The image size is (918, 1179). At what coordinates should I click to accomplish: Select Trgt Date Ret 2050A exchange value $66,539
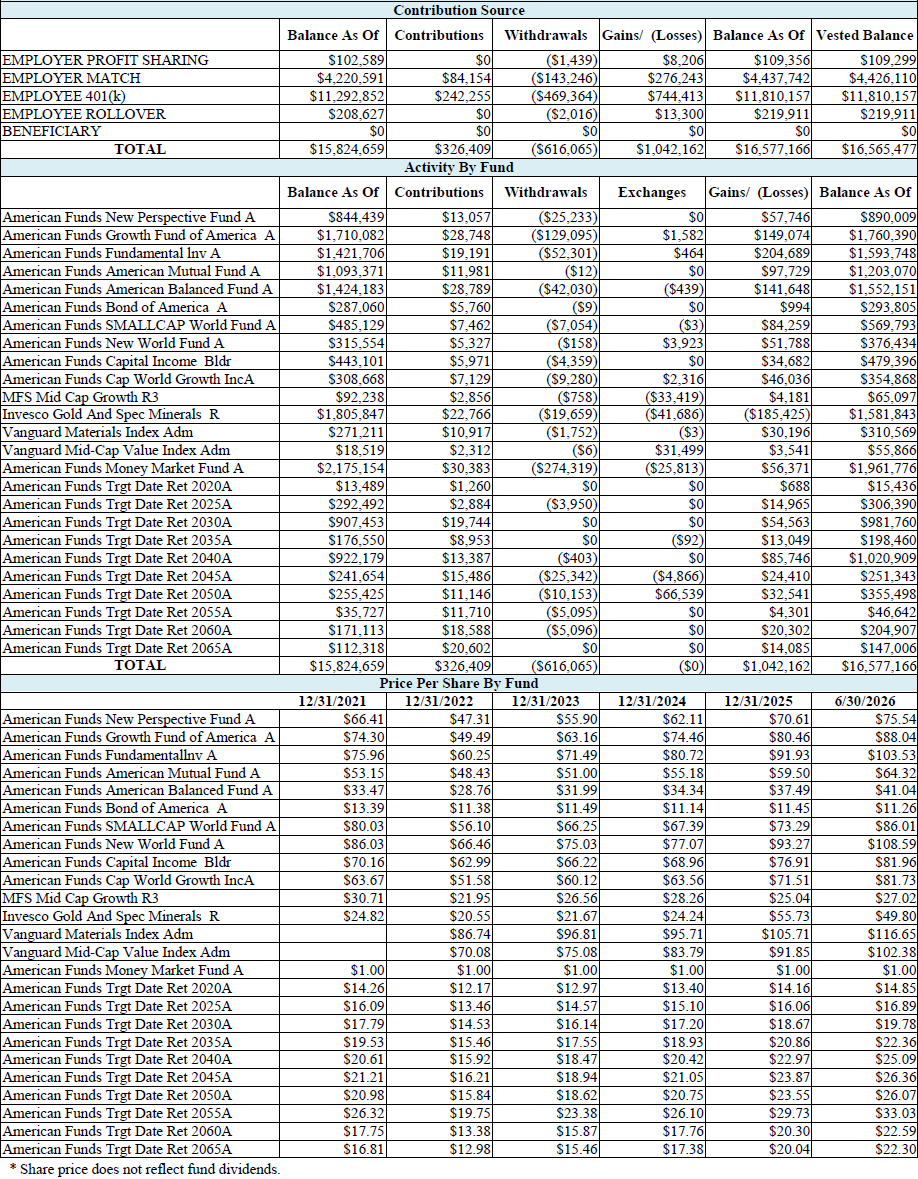tap(680, 594)
